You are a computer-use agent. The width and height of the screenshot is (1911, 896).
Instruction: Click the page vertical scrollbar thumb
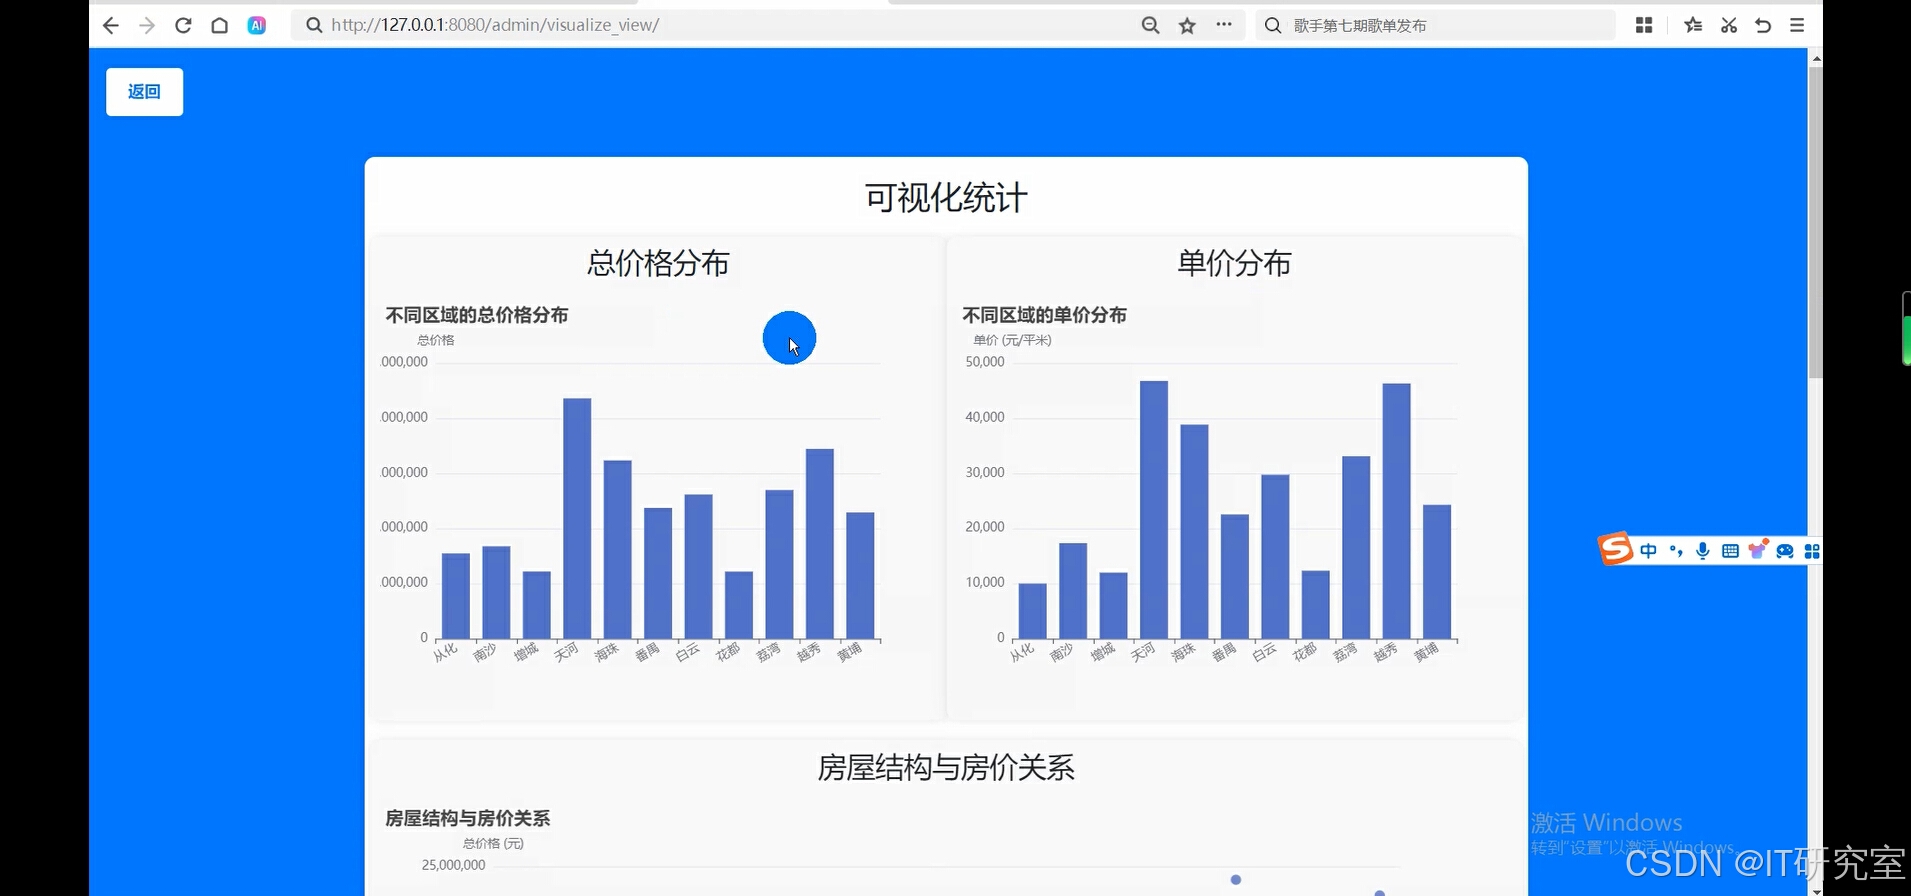tap(1816, 222)
